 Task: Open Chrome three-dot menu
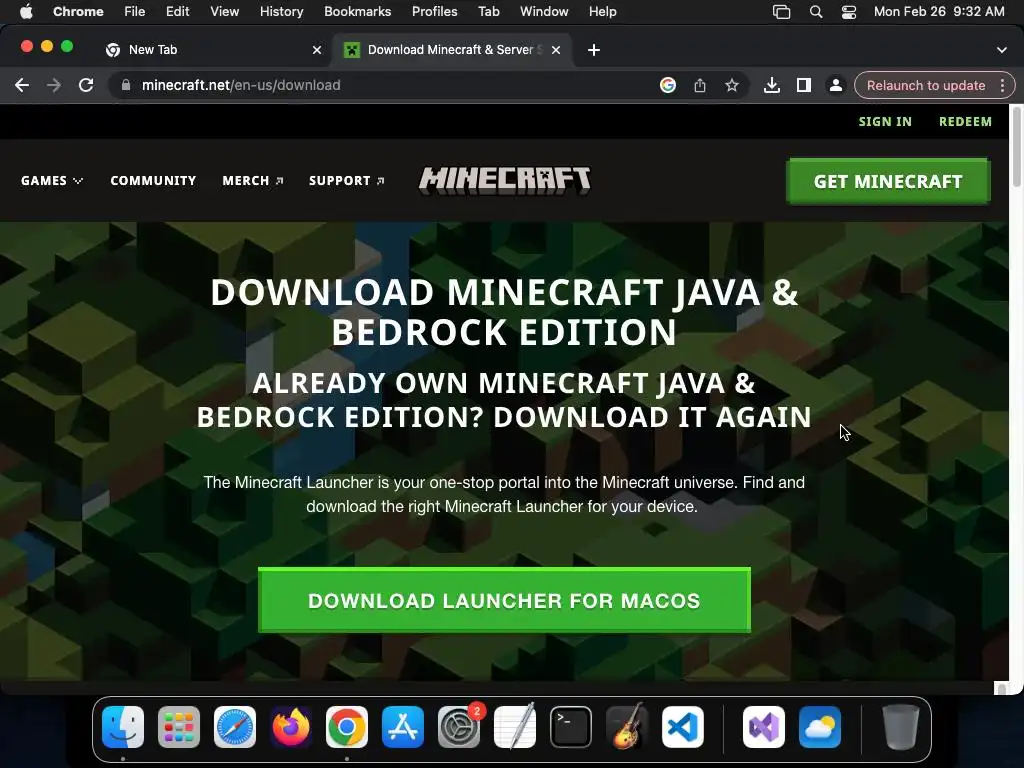(x=1002, y=86)
